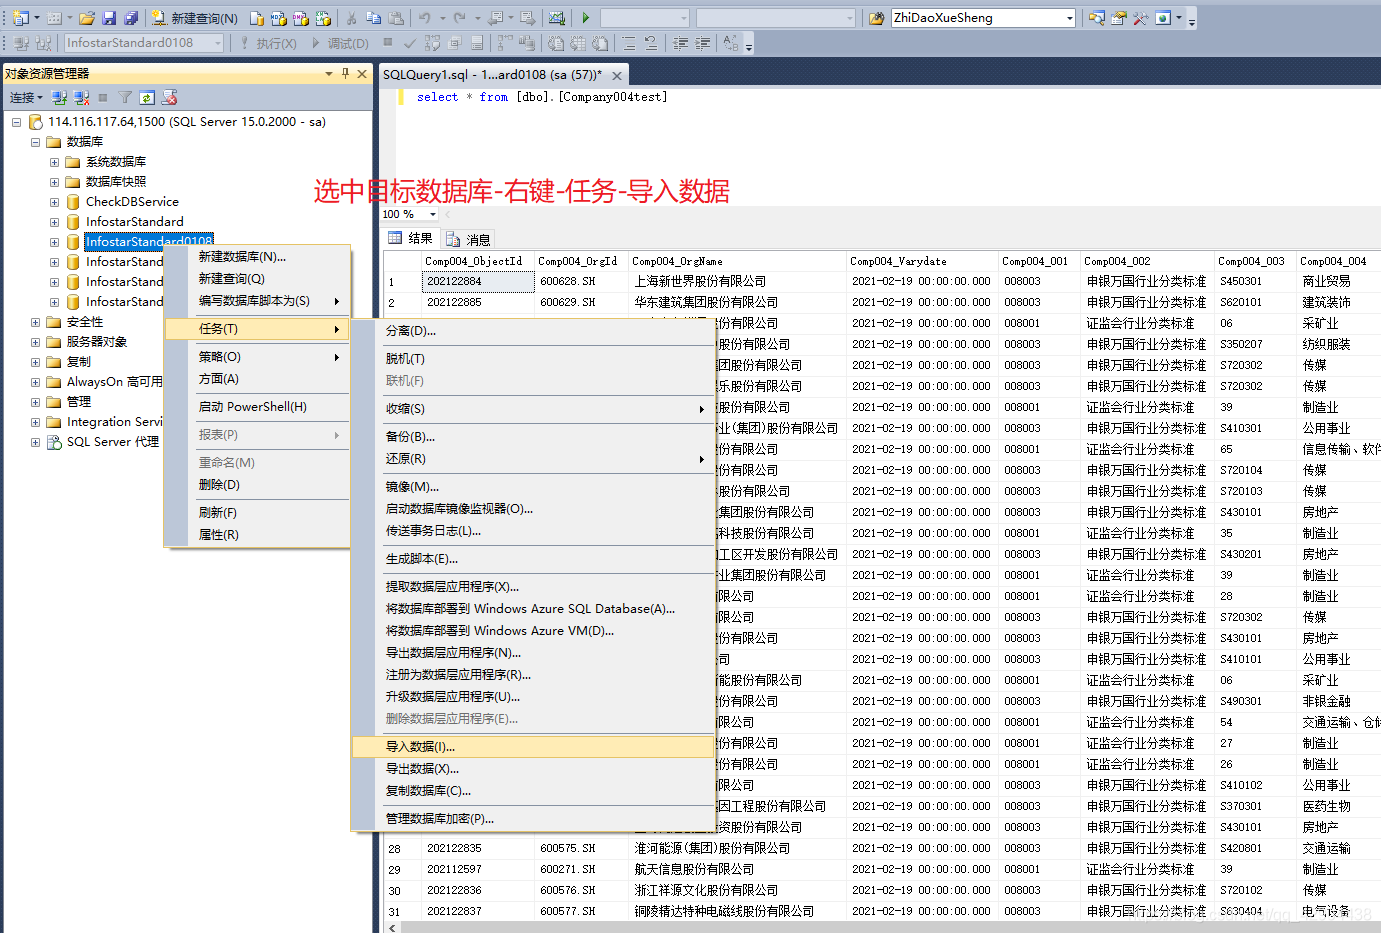This screenshot has width=1381, height=933.
Task: Click the 调试(D) debug button
Action: tap(340, 43)
